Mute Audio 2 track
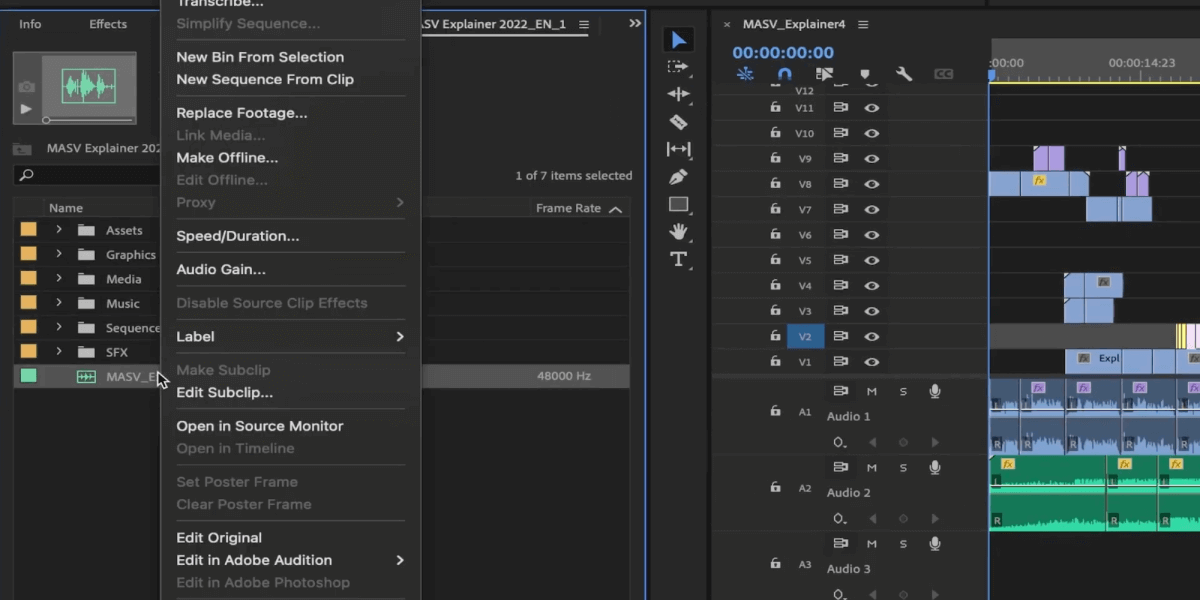This screenshot has height=600, width=1200. 872,467
